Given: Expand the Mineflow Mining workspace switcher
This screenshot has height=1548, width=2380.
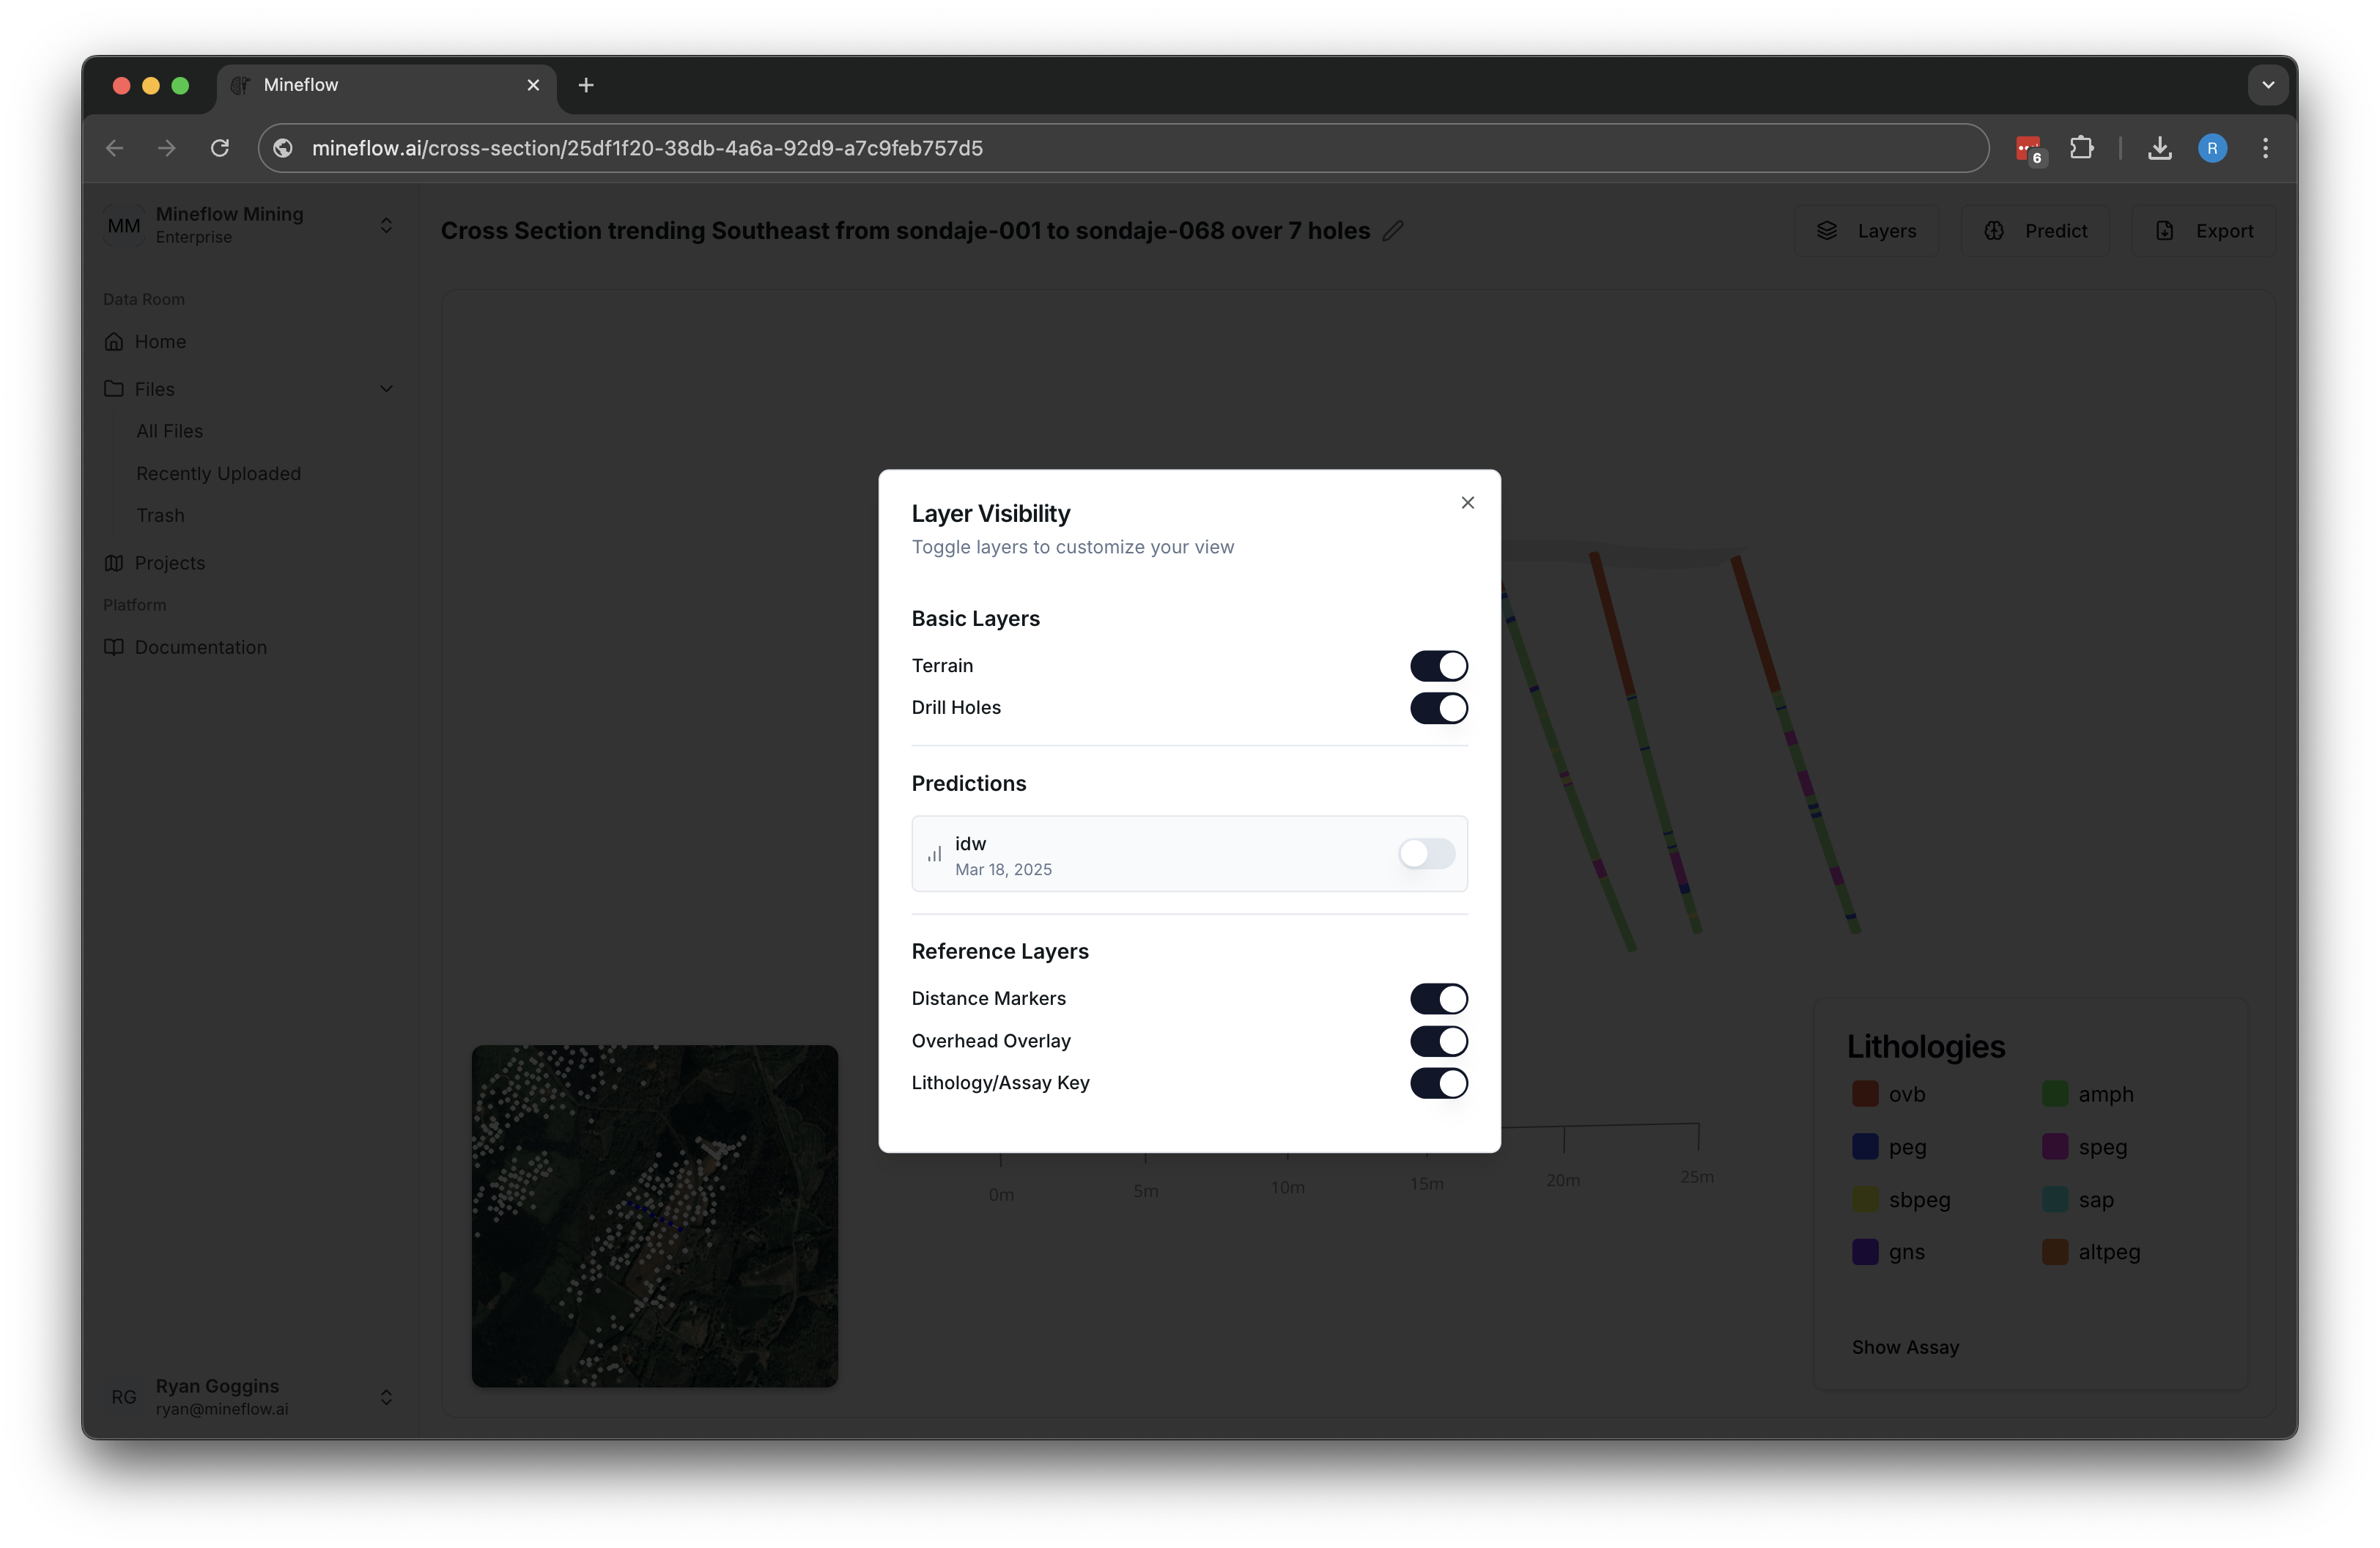Looking at the screenshot, I should click(x=386, y=225).
